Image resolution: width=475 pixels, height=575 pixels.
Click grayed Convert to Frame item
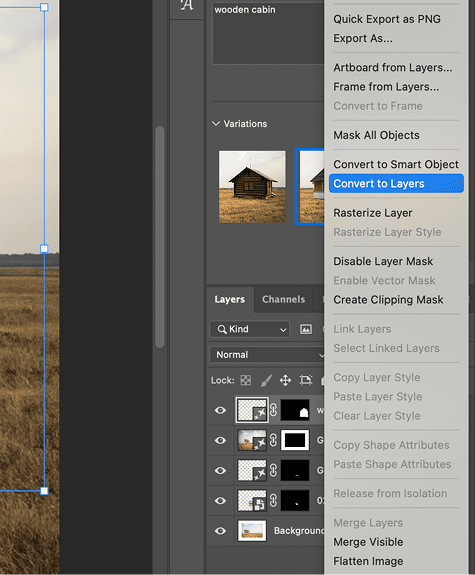378,106
